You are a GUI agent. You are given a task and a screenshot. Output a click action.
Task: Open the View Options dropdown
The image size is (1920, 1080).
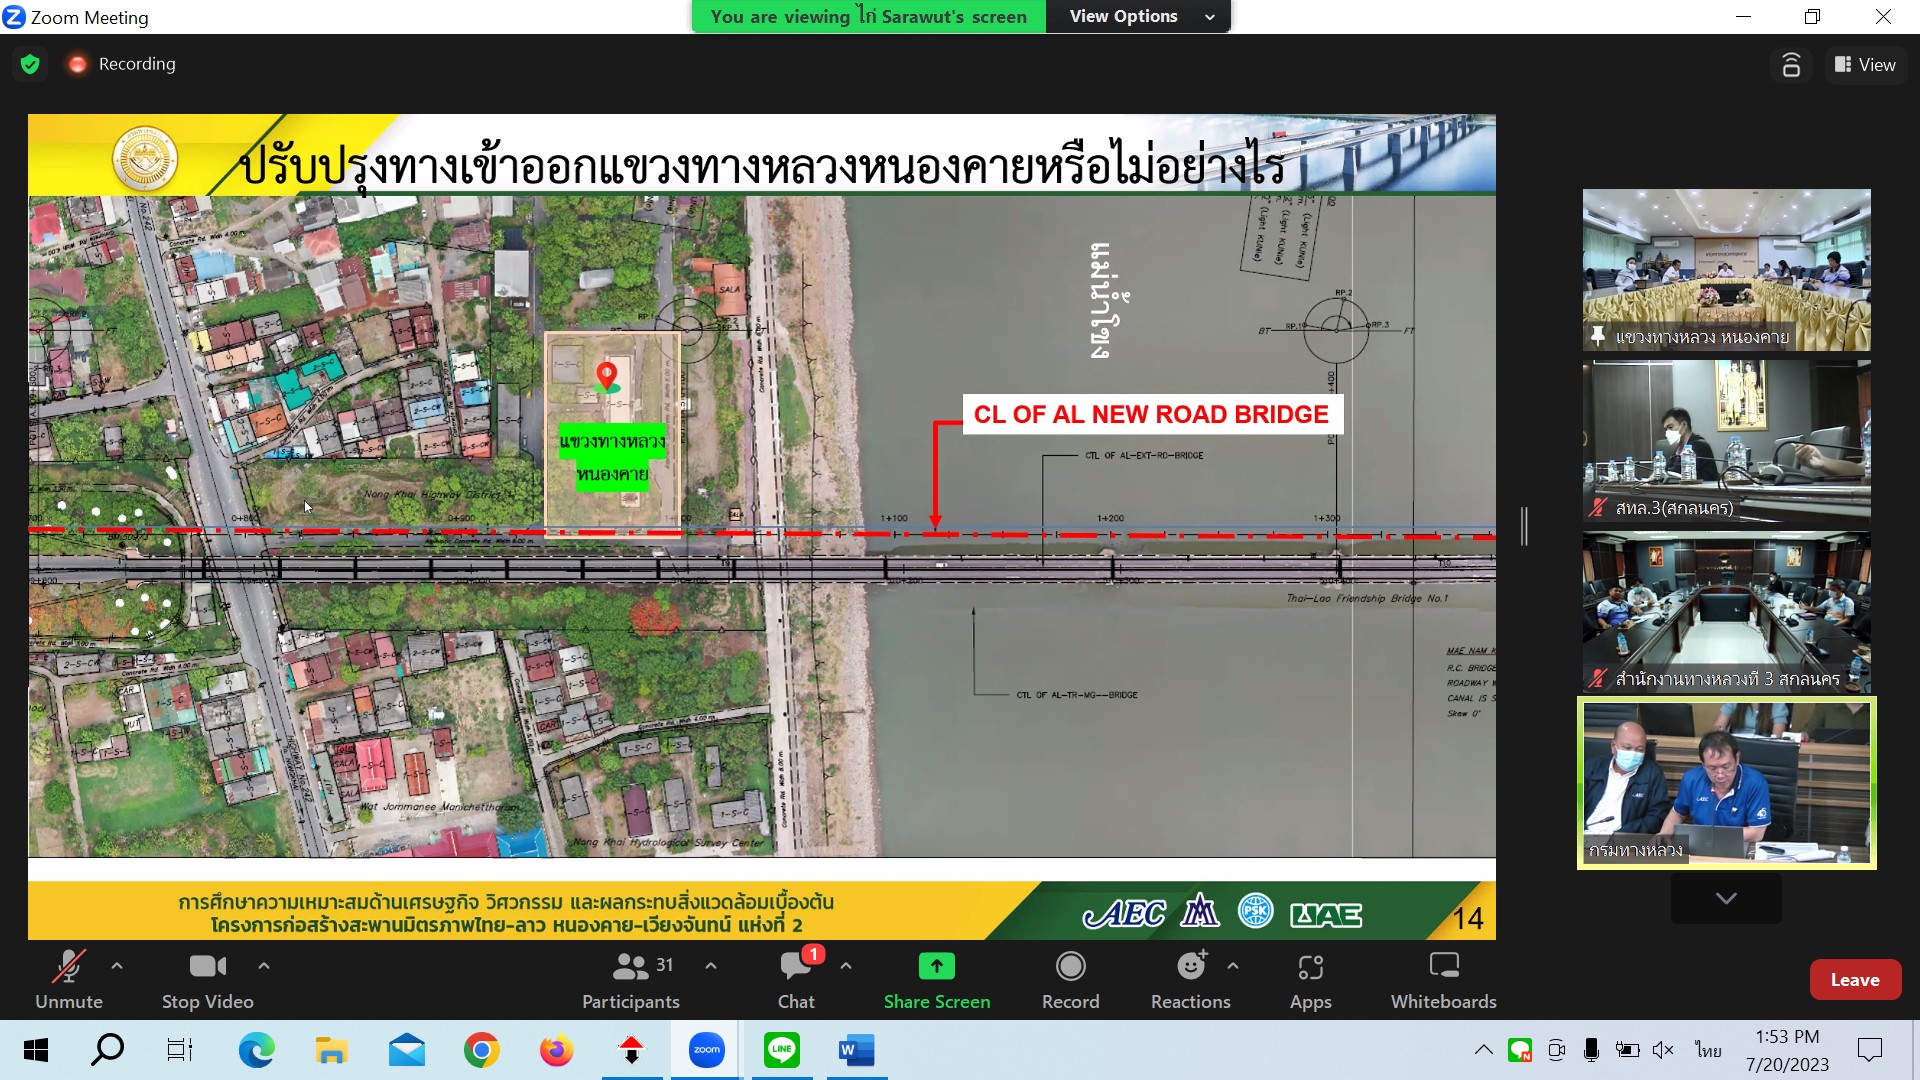1138,16
